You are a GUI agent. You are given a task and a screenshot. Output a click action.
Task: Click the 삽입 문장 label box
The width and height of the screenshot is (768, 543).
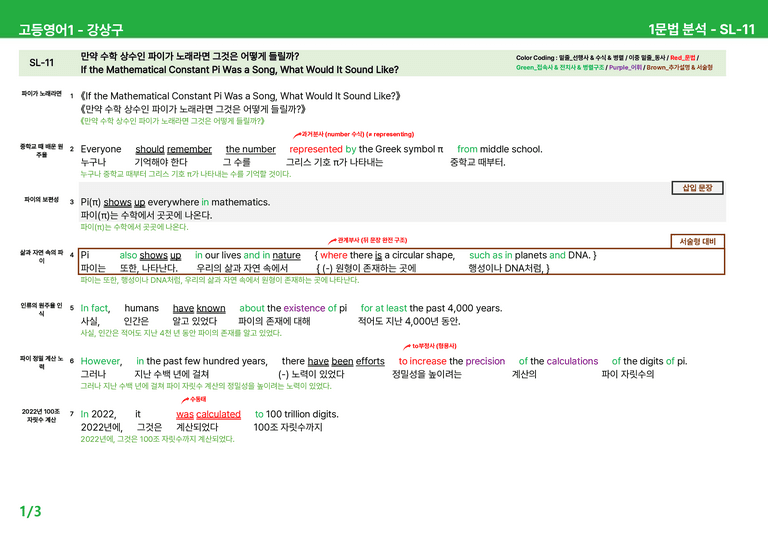pyautogui.click(x=697, y=188)
